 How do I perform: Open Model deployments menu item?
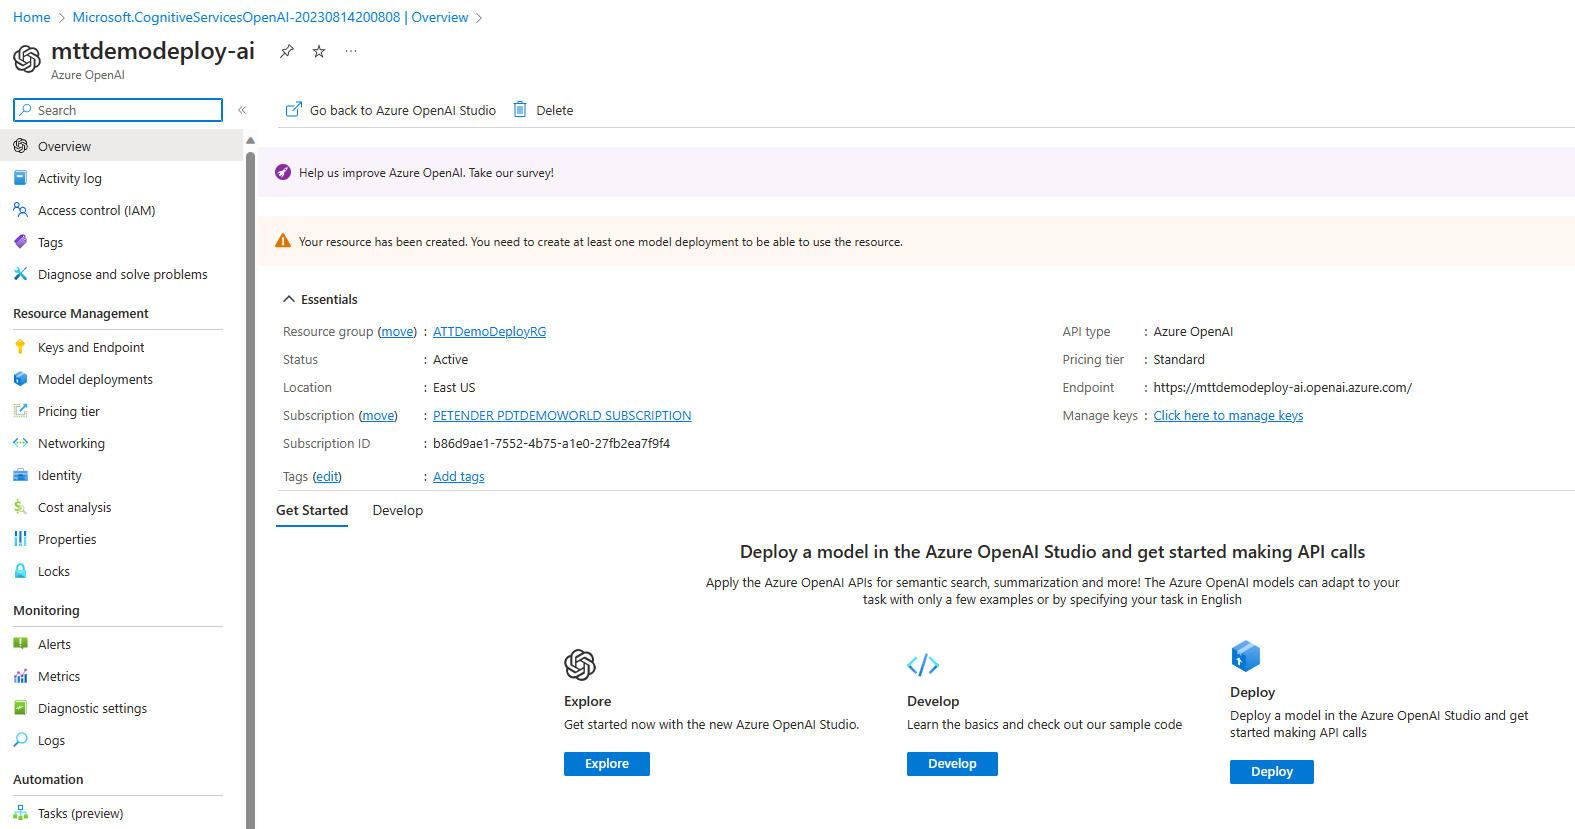[x=121, y=379]
